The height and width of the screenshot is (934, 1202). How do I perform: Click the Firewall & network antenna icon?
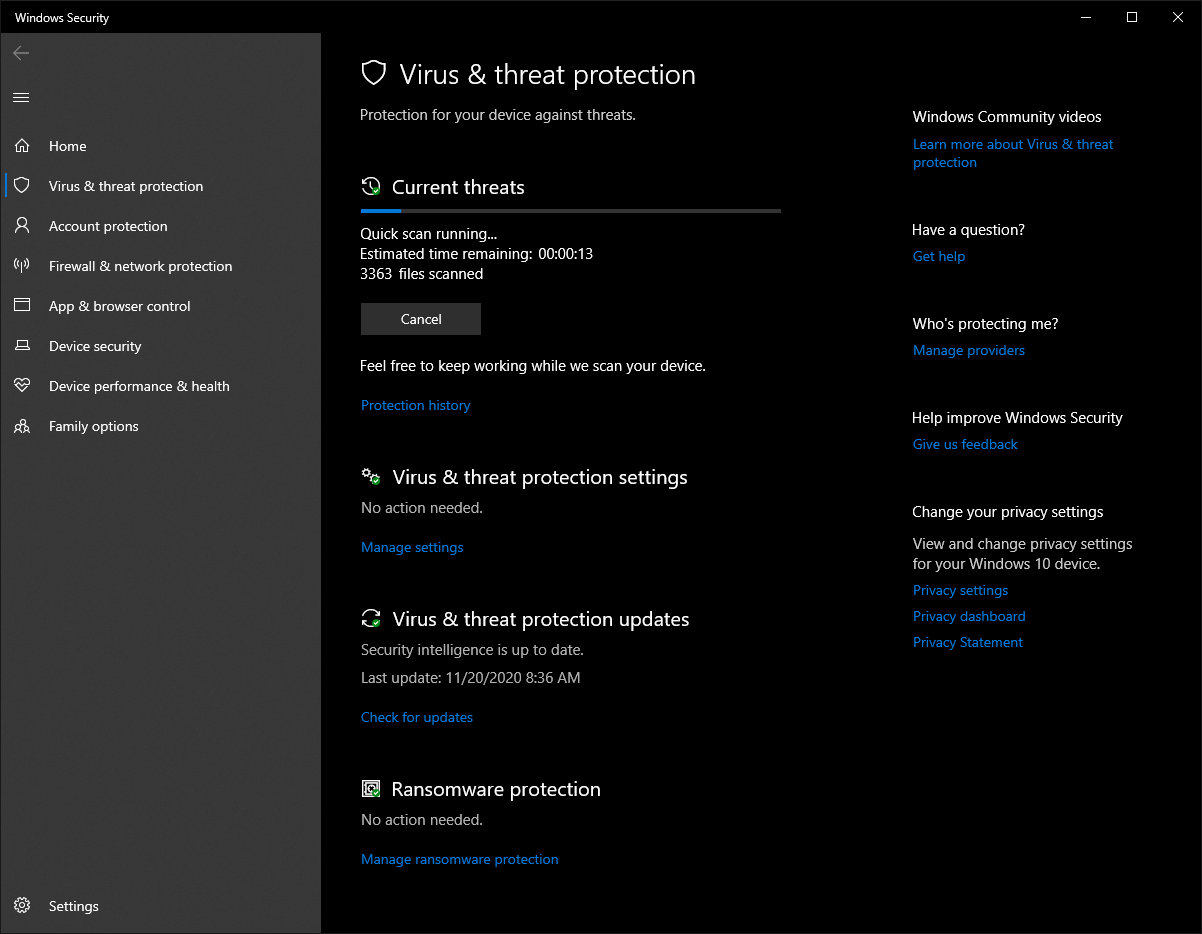22,266
